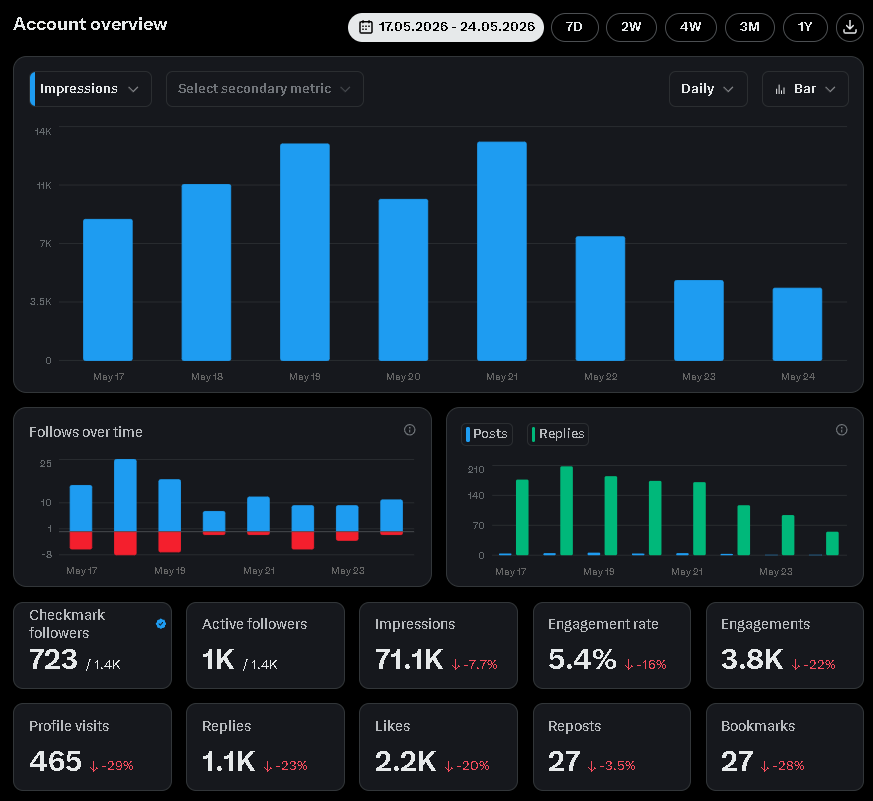Click the May 22 impressions bar
873x801 pixels.
tap(600, 298)
